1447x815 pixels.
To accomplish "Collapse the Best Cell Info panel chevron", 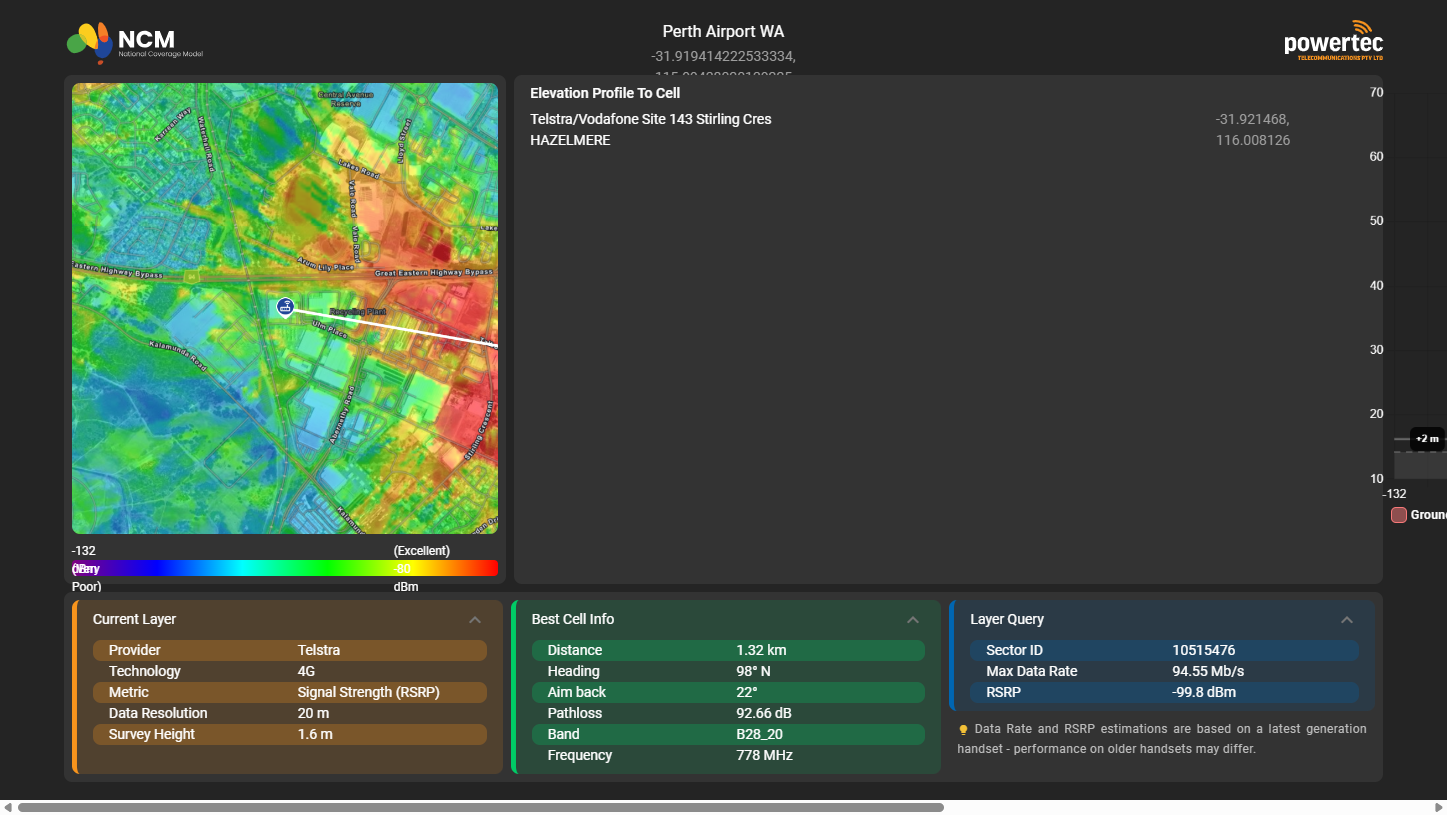I will 913,620.
